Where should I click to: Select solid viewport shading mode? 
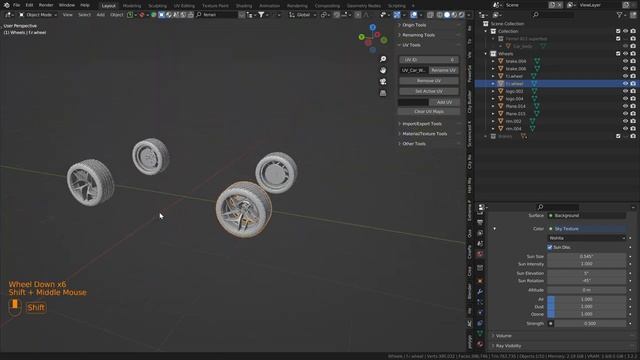447,15
